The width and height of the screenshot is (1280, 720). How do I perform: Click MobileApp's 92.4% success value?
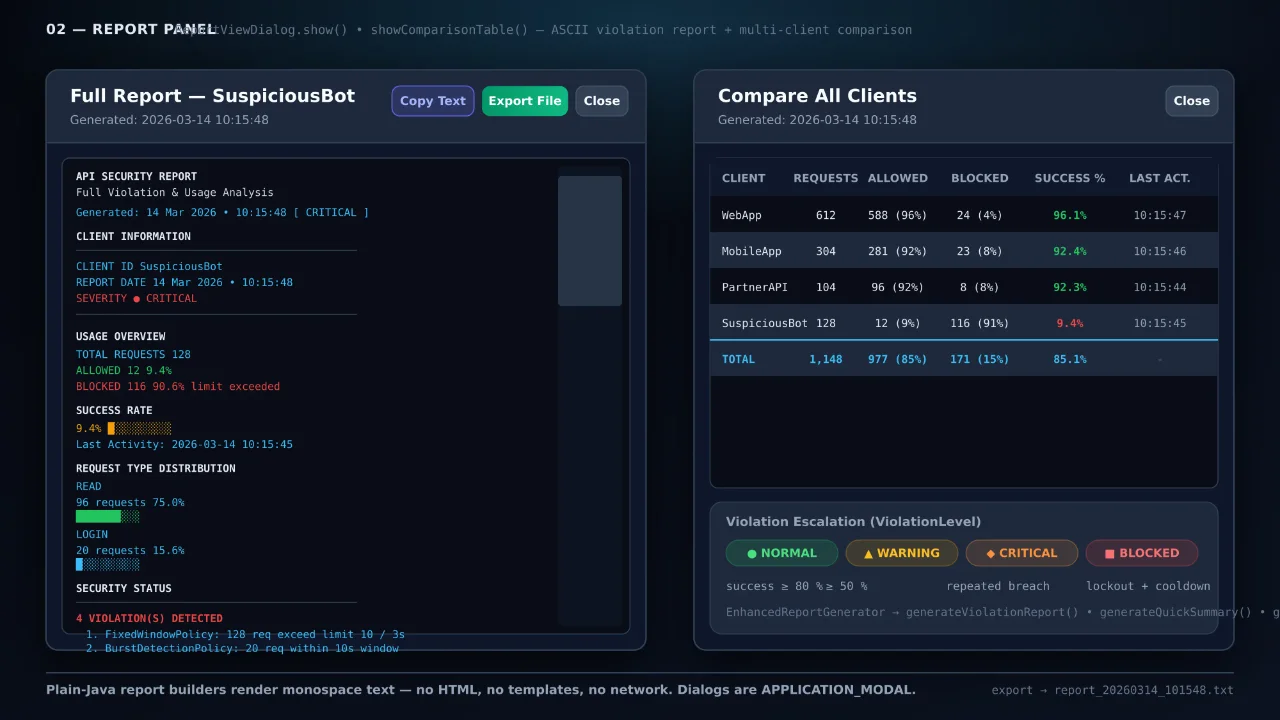pos(1070,251)
